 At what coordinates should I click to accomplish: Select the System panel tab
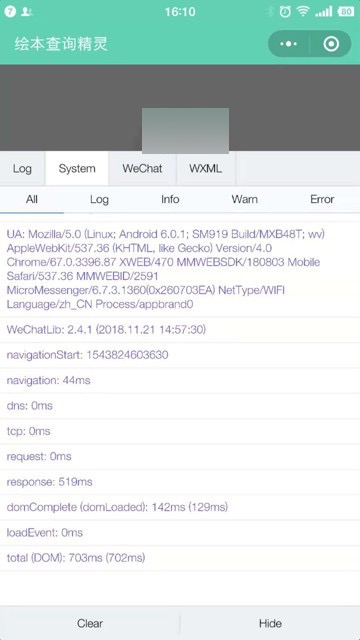77,169
